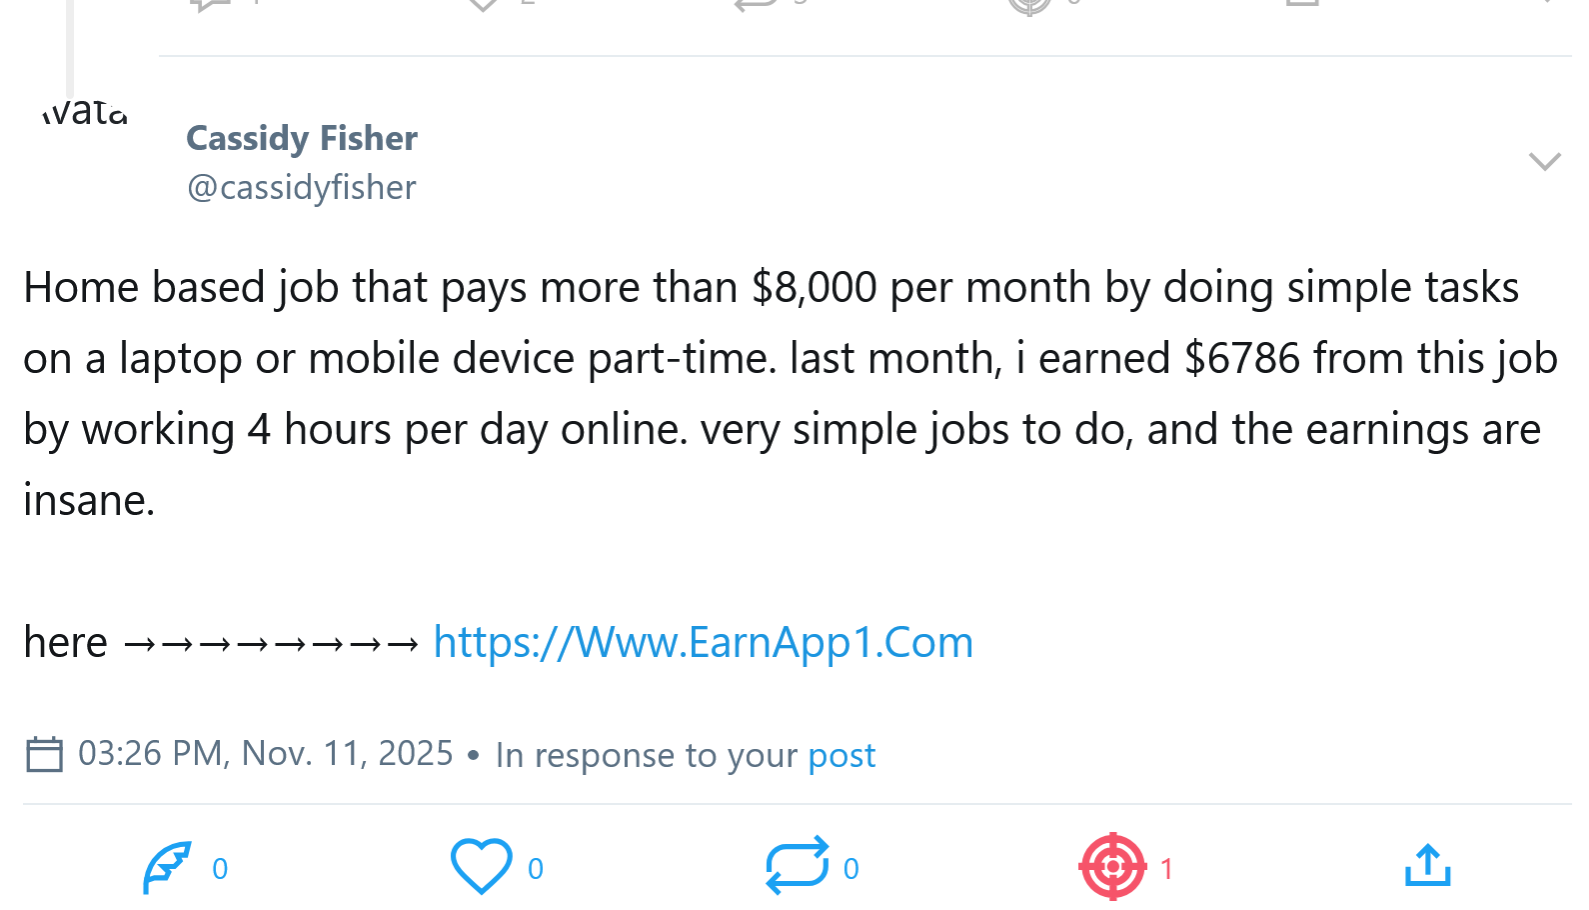This screenshot has height=910, width=1589.
Task: Click the cut-off repost icon at top edge
Action: (x=756, y=5)
